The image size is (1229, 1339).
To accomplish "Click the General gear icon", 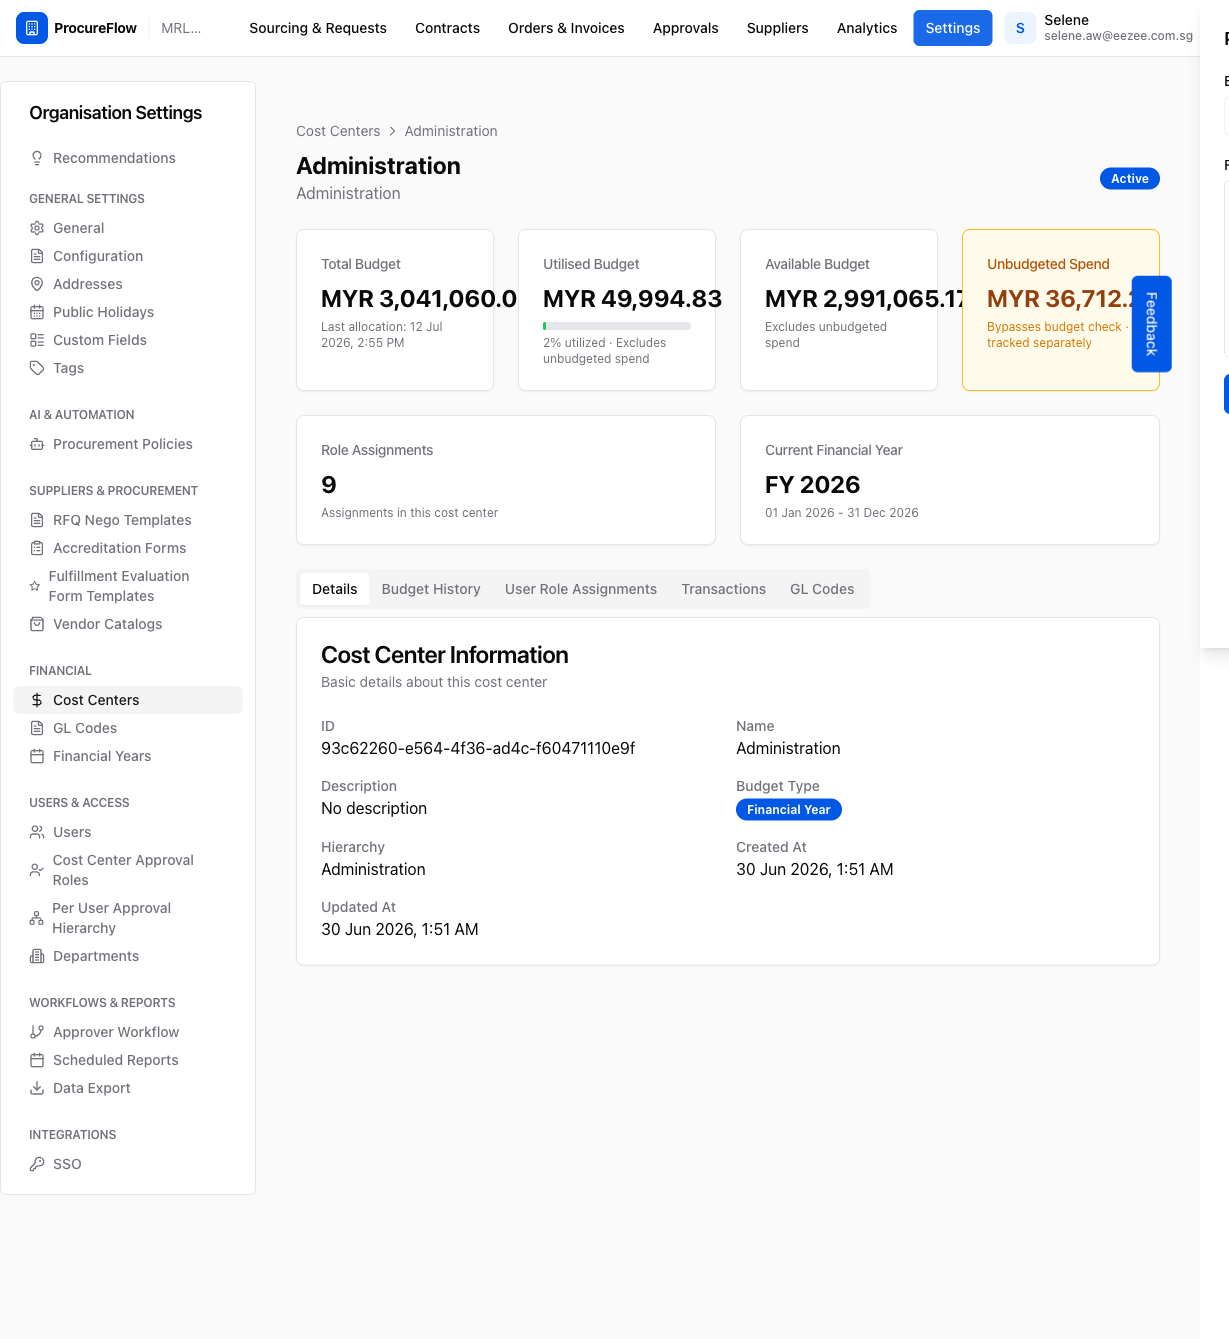I will [x=37, y=228].
